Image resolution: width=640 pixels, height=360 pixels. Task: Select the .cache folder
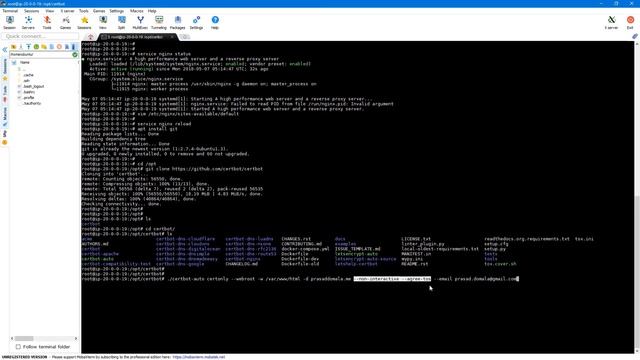pyautogui.click(x=28, y=75)
